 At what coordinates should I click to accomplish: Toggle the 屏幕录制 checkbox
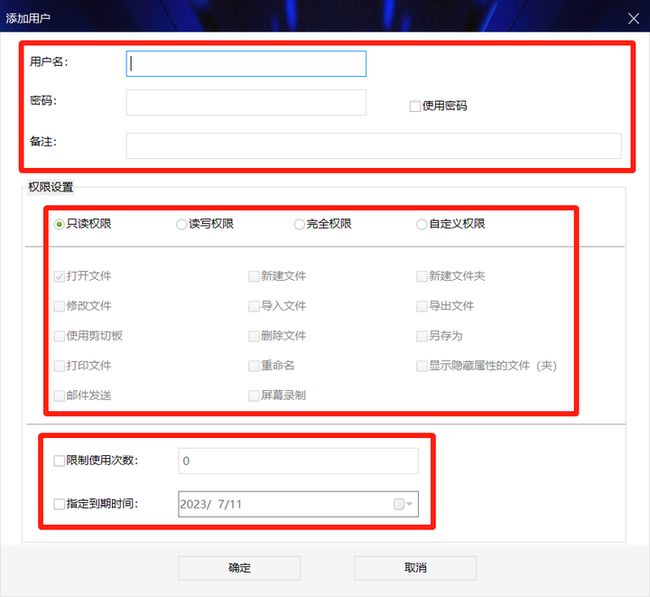(254, 396)
